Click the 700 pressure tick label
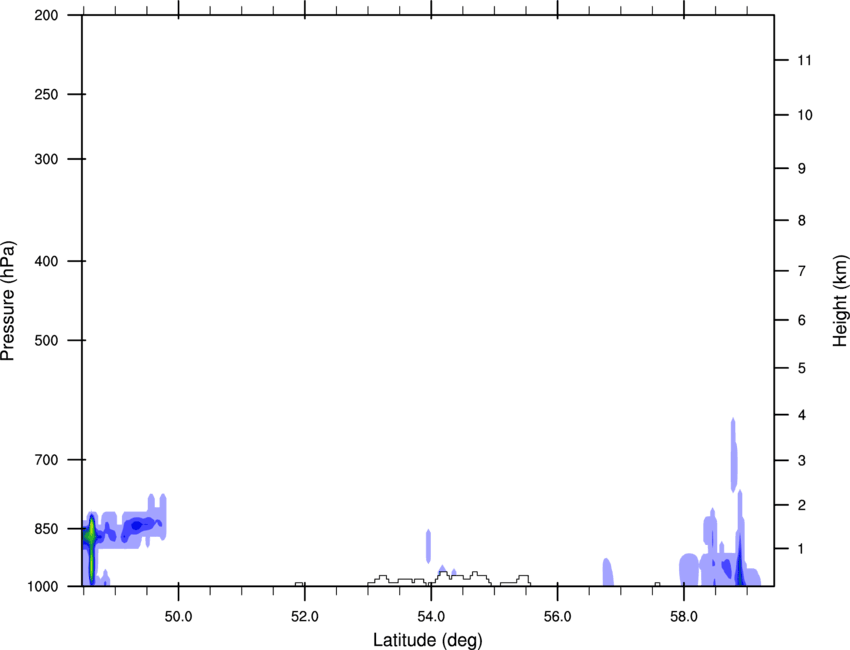The width and height of the screenshot is (850, 650). (x=46, y=460)
